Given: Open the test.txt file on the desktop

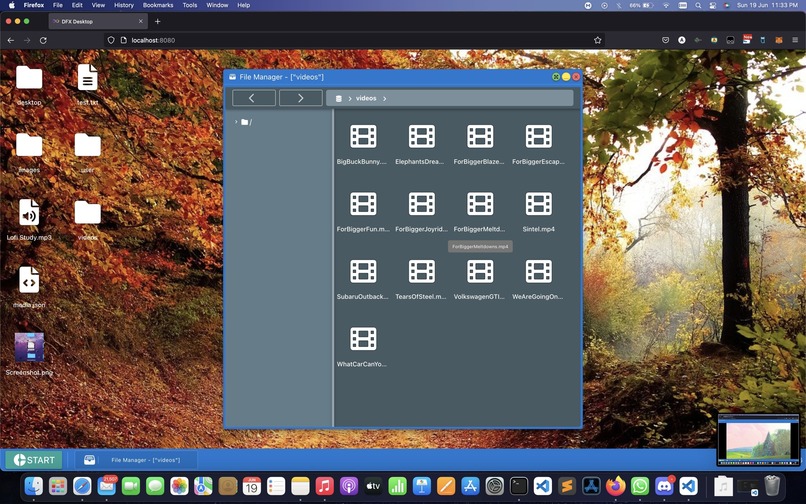Looking at the screenshot, I should coord(87,78).
